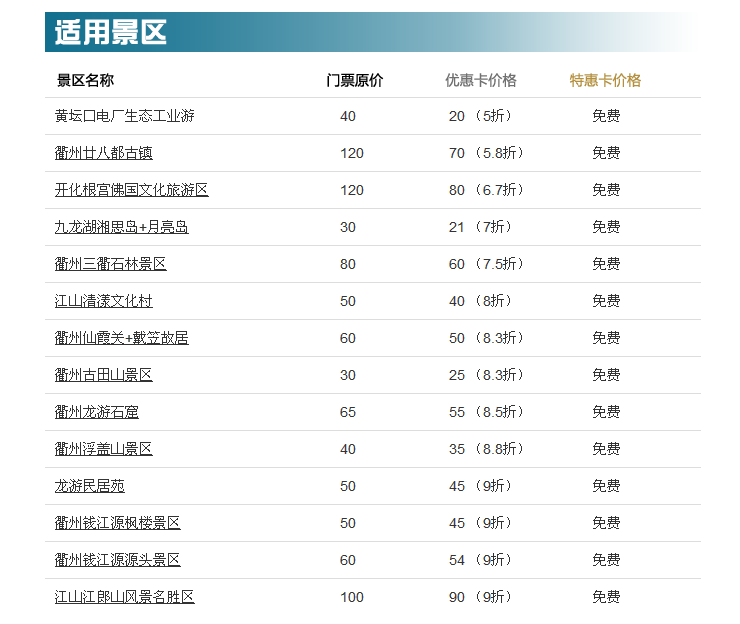
Task: Click the 优惠卡价格 column header
Action: point(481,80)
